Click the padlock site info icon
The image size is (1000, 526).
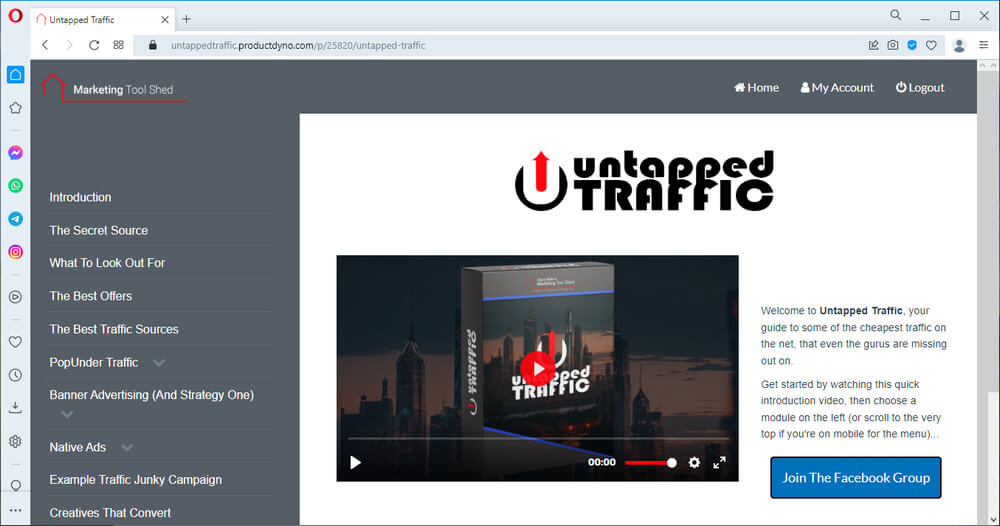point(152,45)
